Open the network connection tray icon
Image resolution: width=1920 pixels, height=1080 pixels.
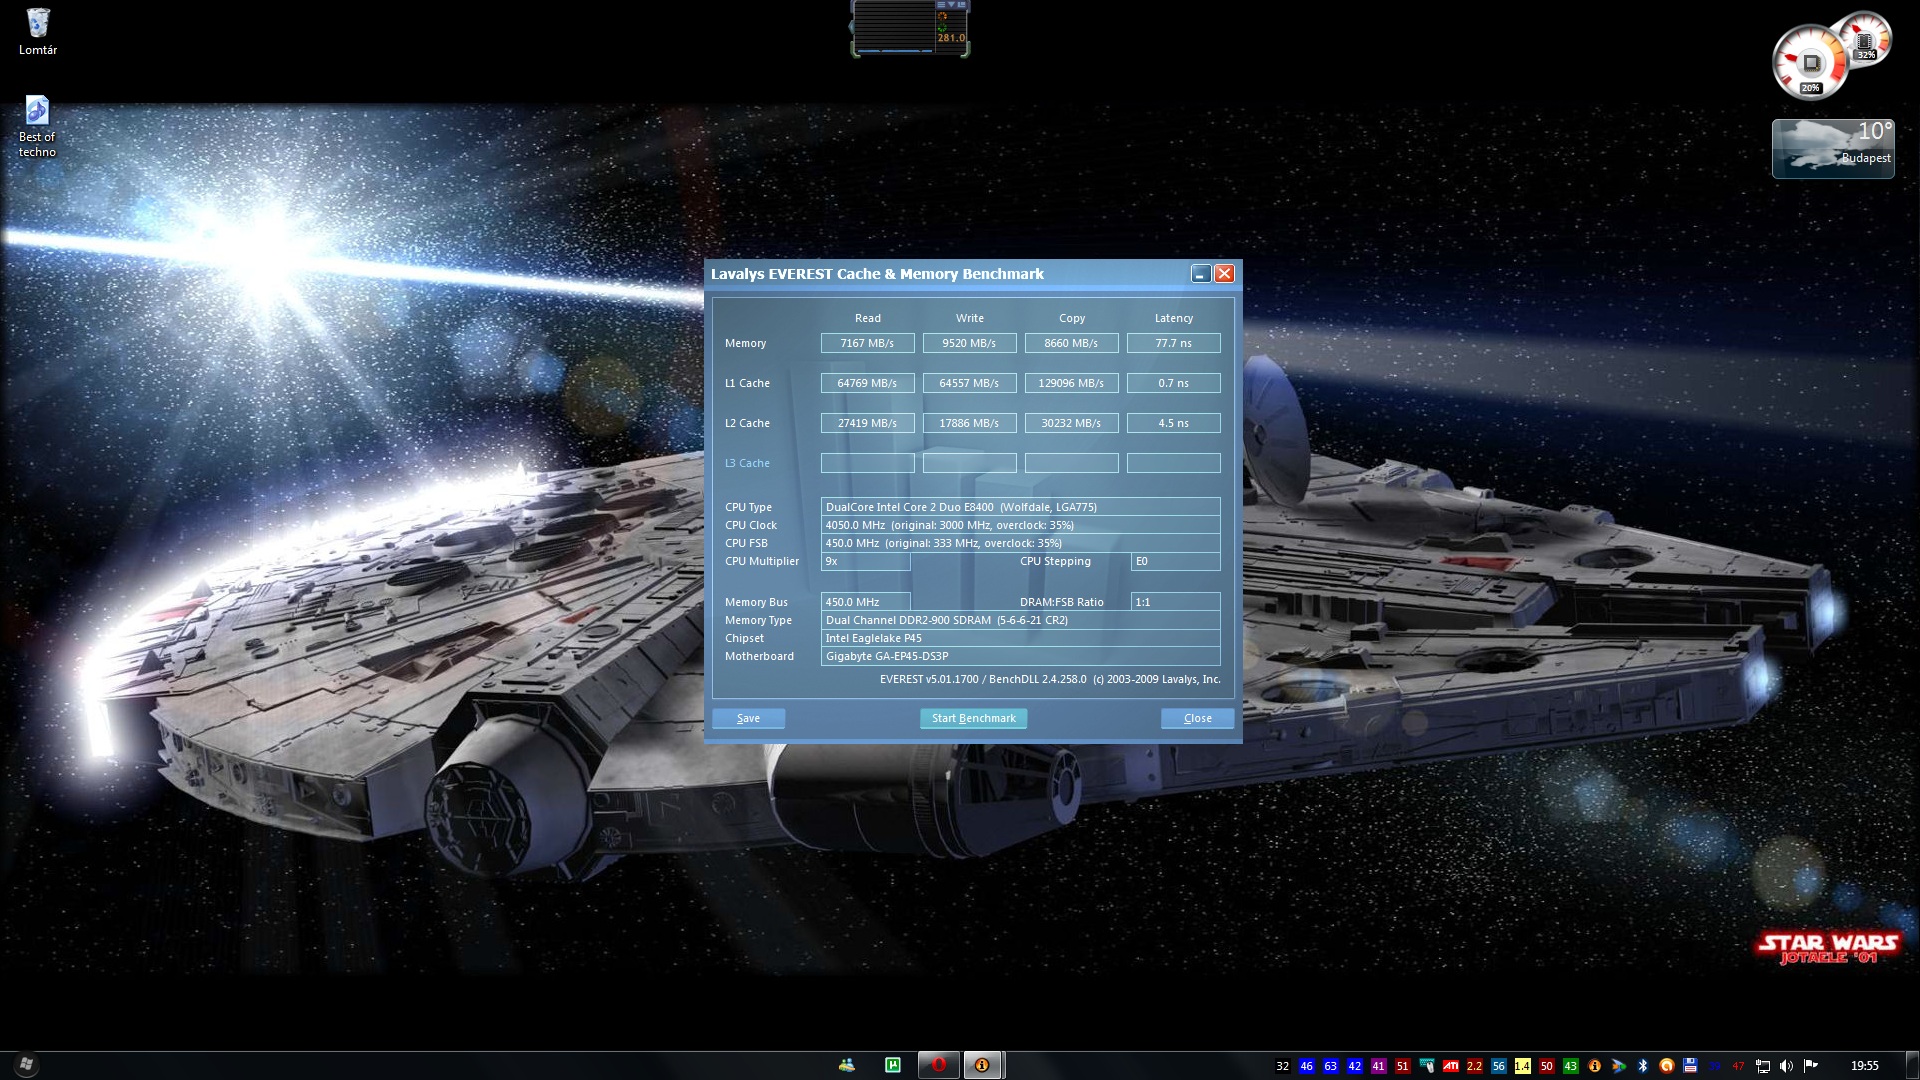pos(1763,1066)
